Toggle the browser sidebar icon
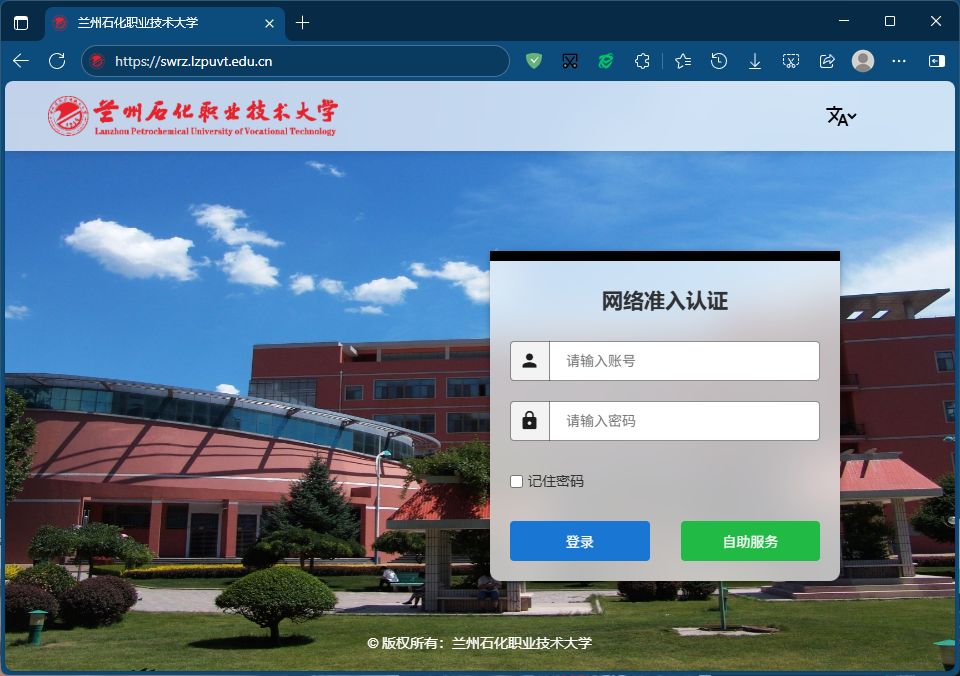Image resolution: width=960 pixels, height=676 pixels. (937, 61)
